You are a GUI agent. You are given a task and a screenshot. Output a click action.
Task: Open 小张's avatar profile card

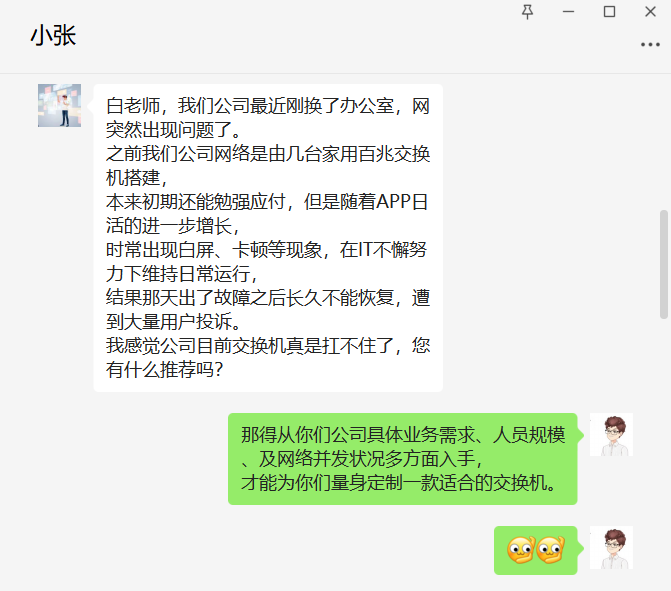59,105
